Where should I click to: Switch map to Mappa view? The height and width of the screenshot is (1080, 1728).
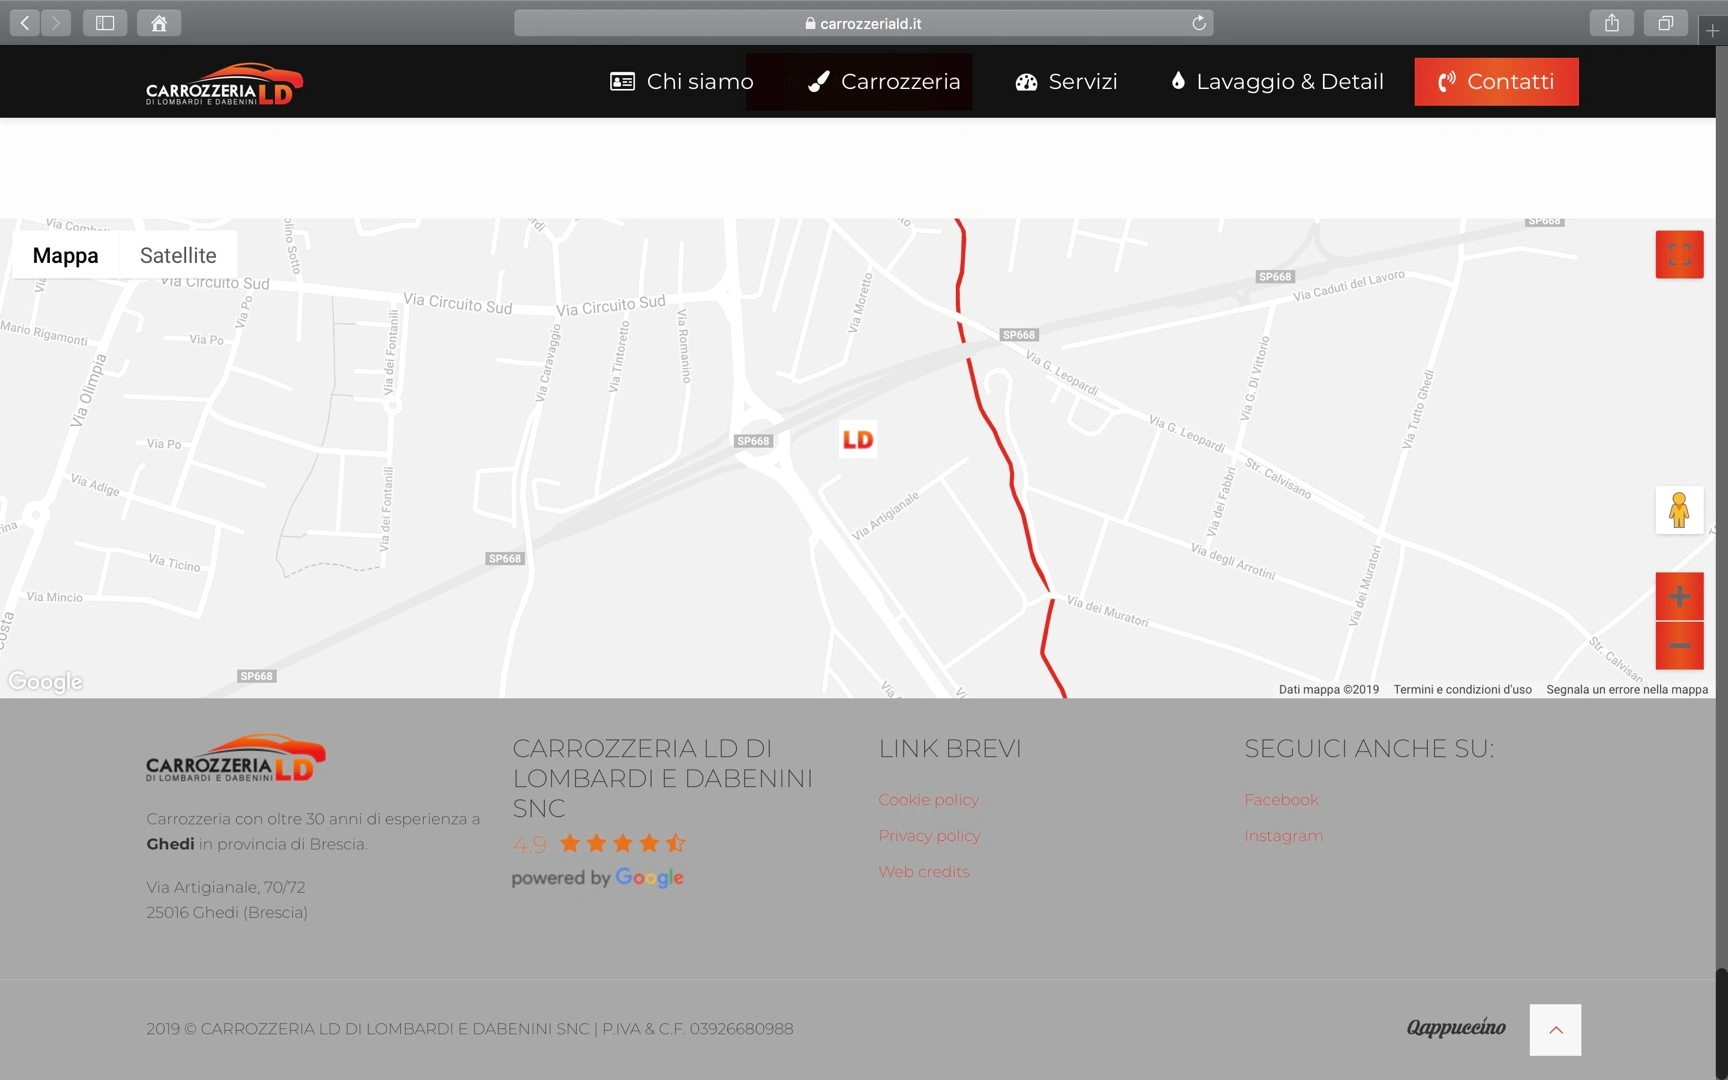[65, 255]
